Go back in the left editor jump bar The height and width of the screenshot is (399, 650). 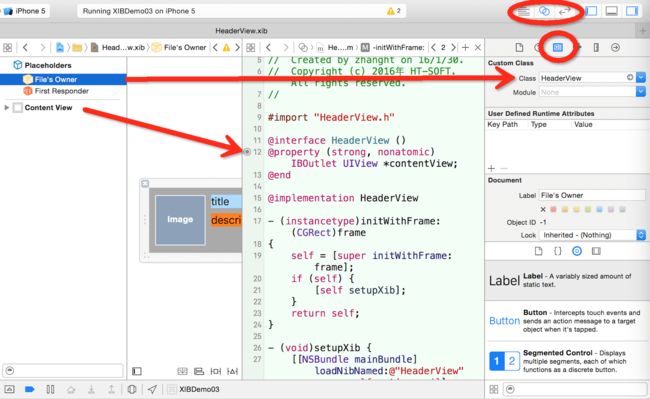tap(25, 48)
